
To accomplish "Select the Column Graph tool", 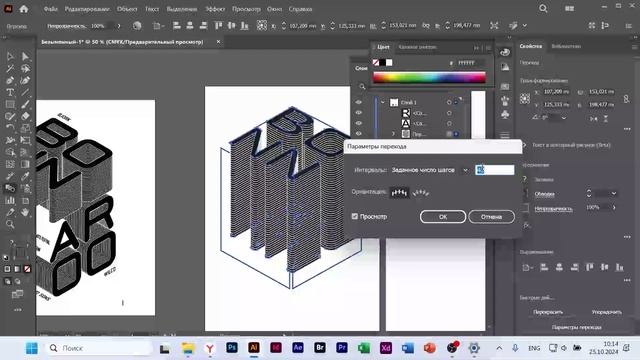I will coord(10,200).
